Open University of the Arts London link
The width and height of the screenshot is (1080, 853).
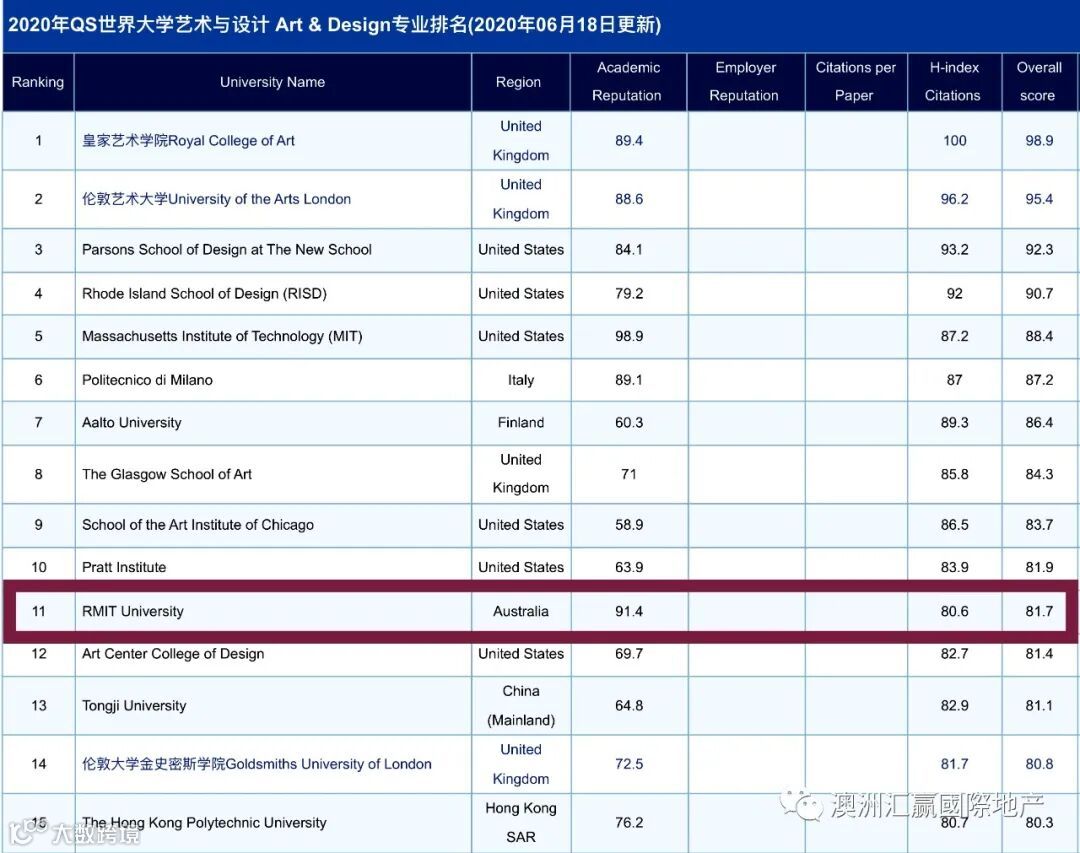tap(216, 199)
